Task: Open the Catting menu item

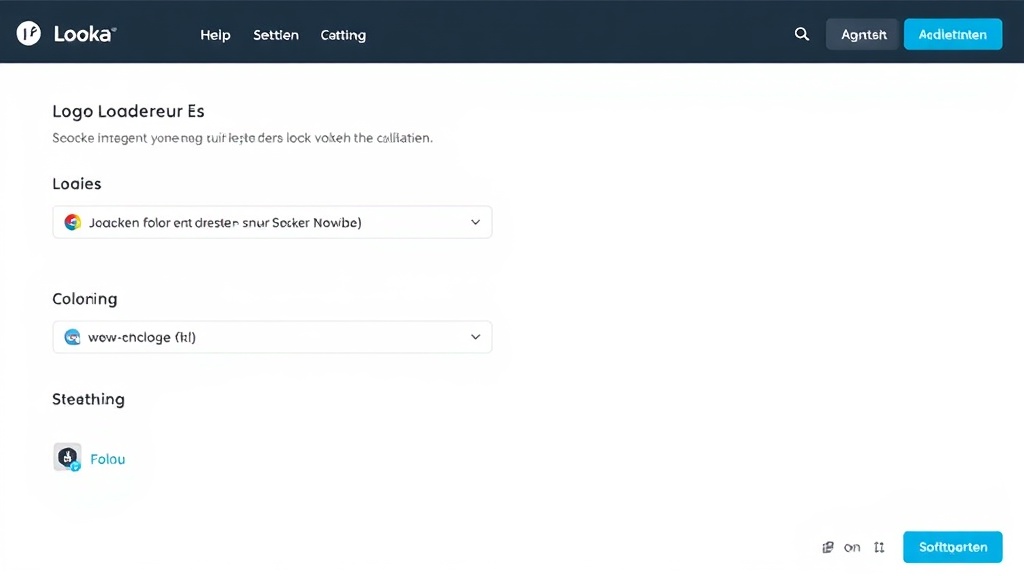Action: pyautogui.click(x=344, y=35)
